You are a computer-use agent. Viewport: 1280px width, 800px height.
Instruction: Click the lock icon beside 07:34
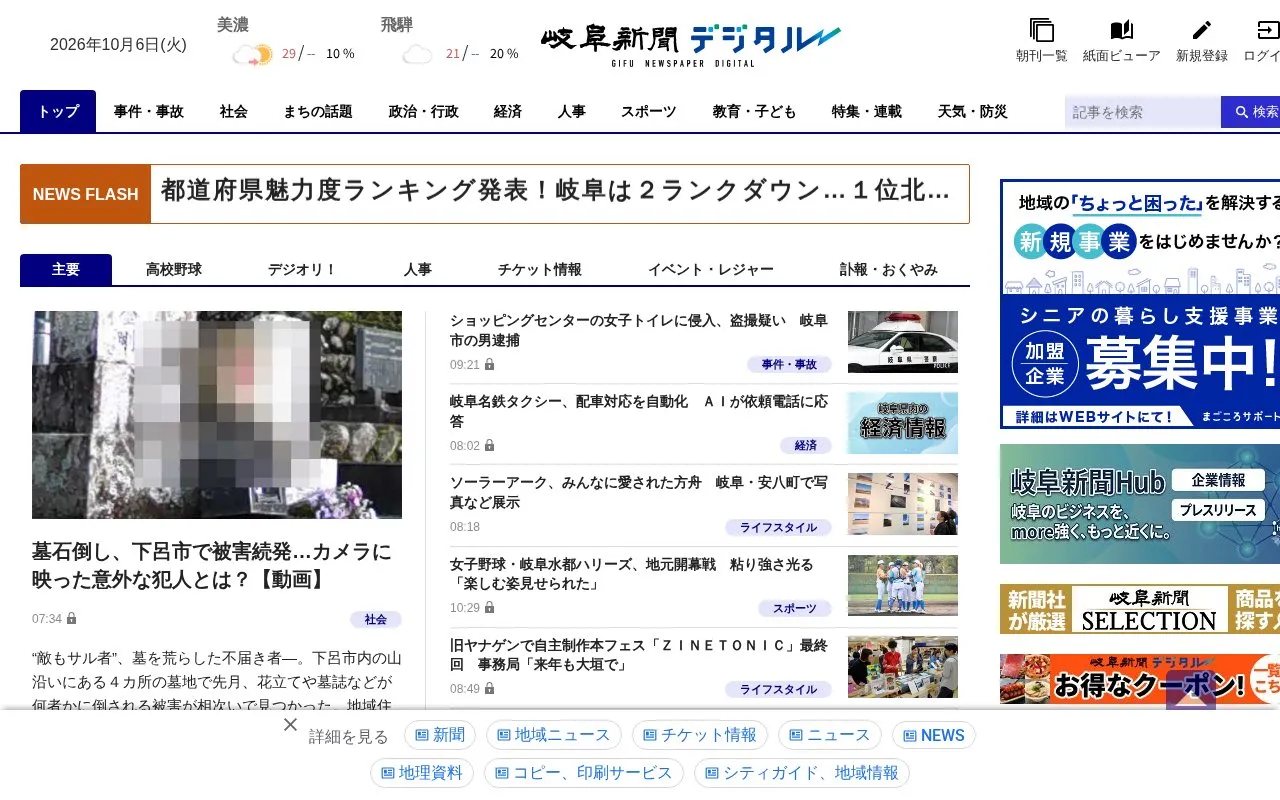click(72, 619)
